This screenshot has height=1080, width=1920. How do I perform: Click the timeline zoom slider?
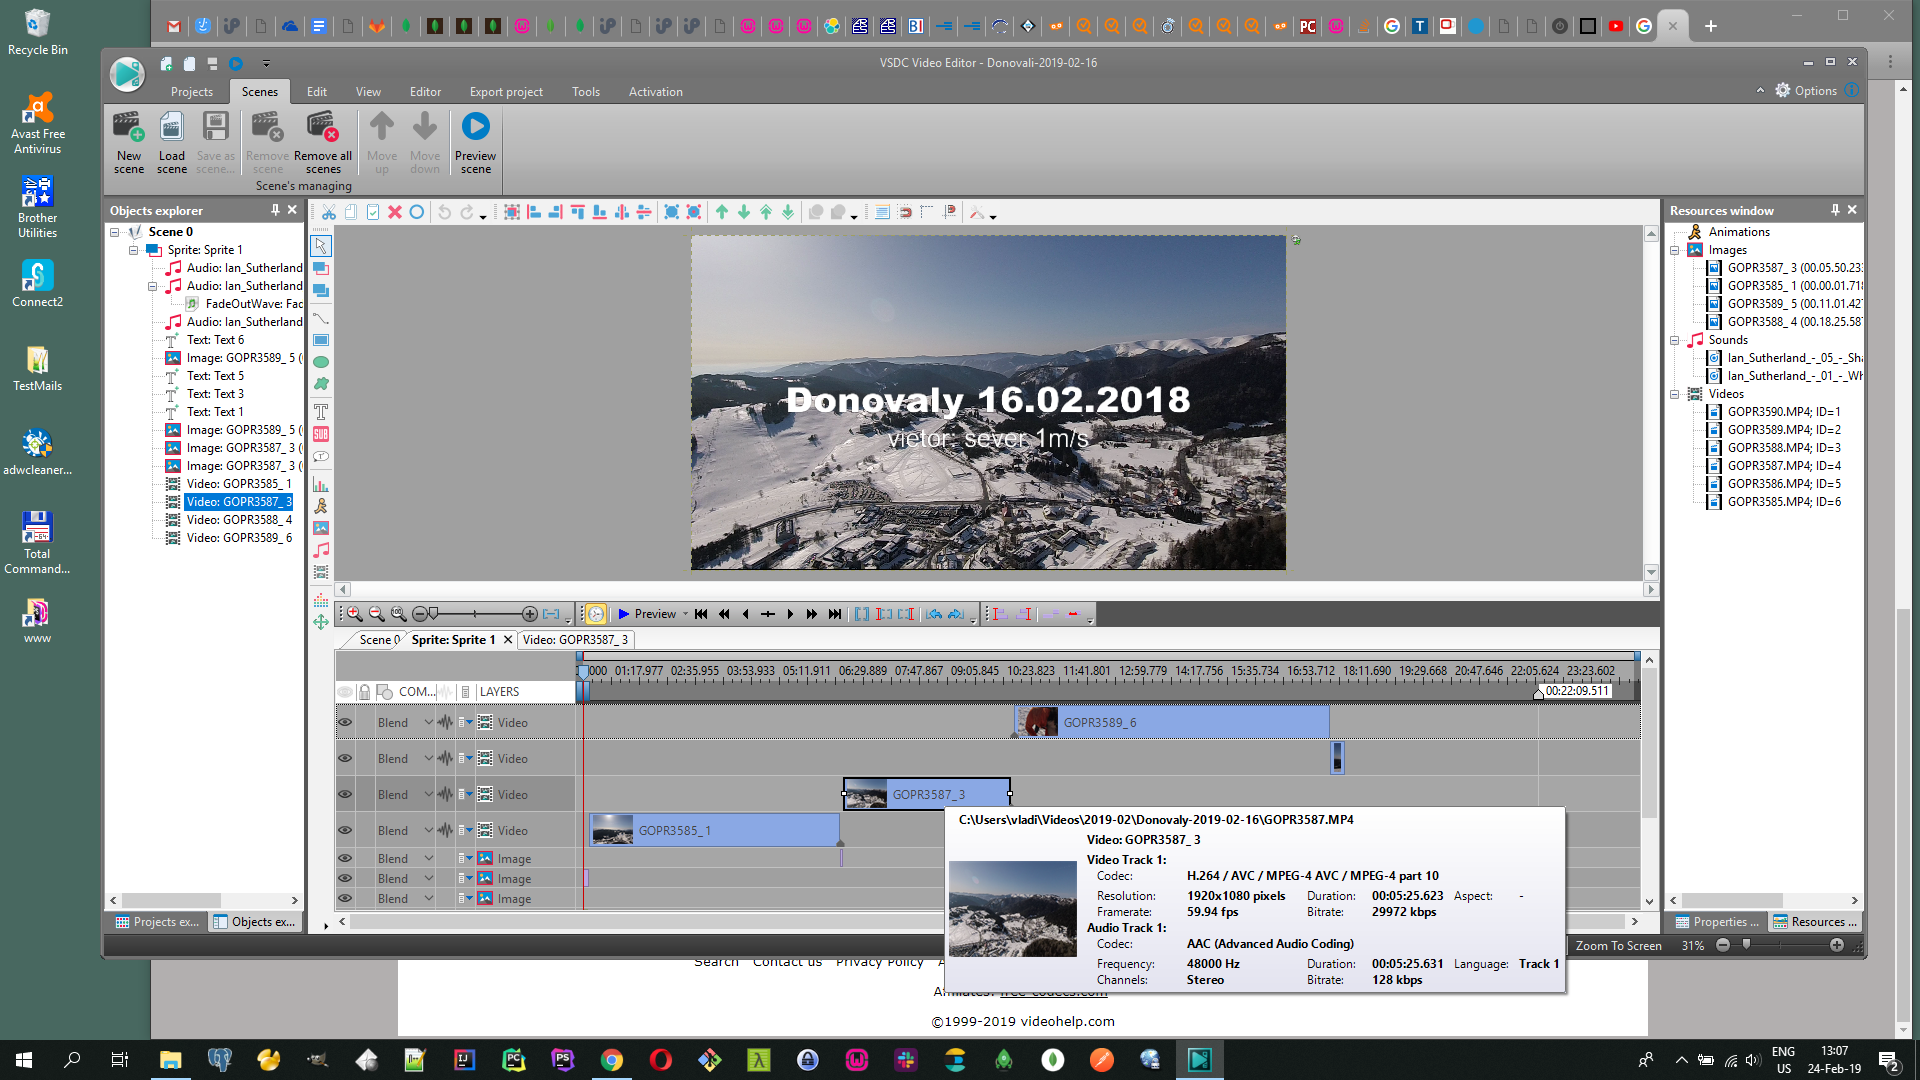coord(475,614)
